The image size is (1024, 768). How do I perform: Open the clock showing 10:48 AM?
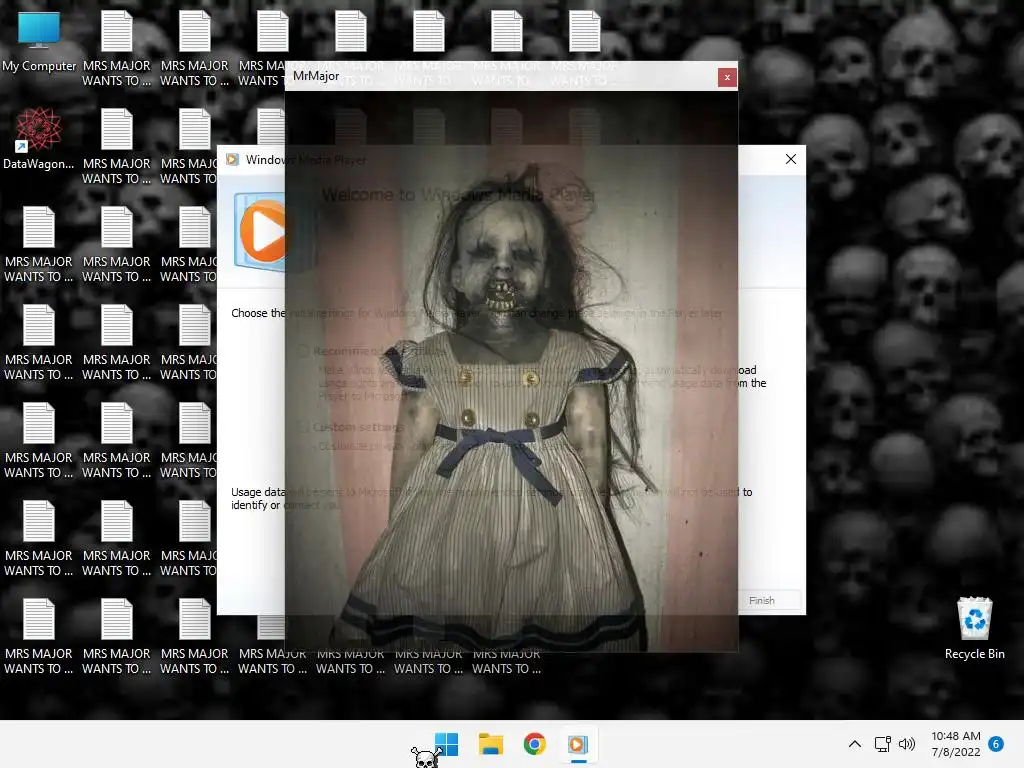[x=955, y=744]
